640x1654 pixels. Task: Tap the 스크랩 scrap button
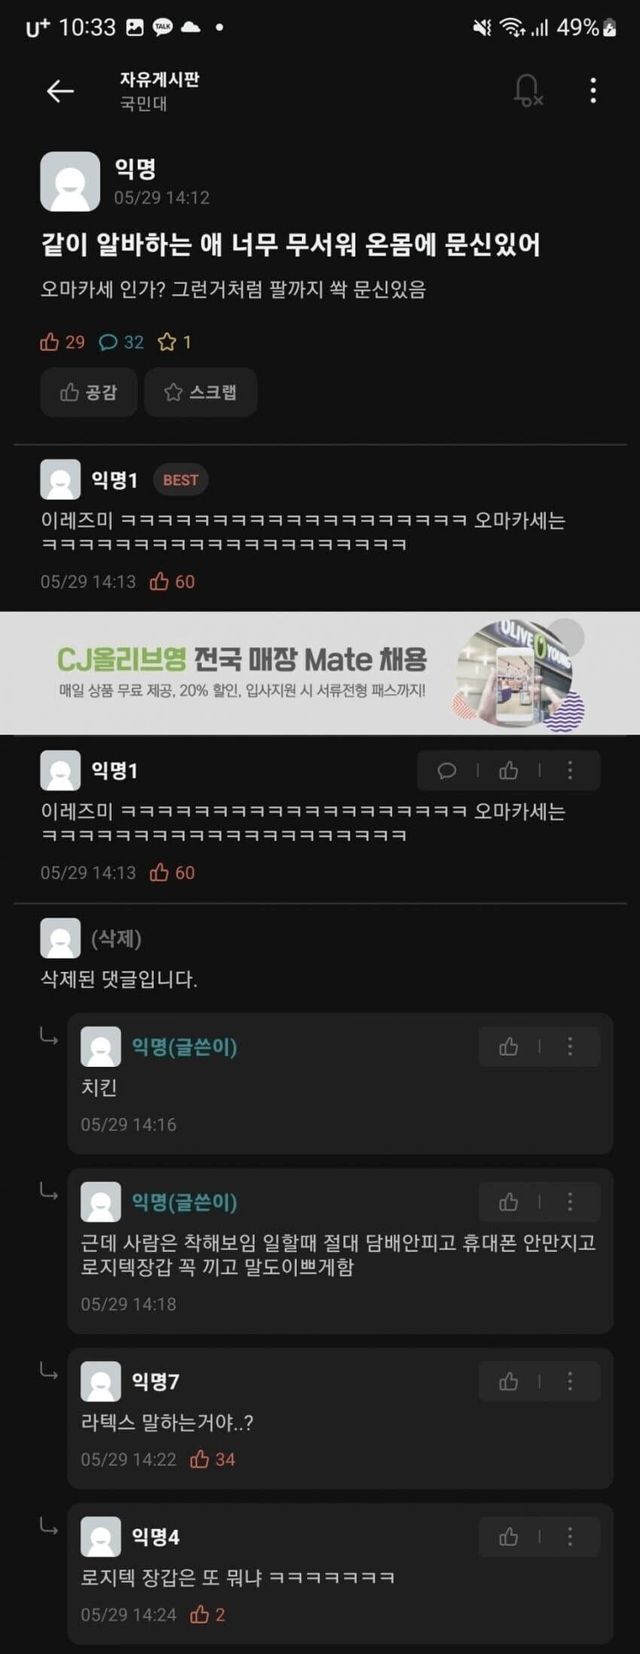click(200, 392)
